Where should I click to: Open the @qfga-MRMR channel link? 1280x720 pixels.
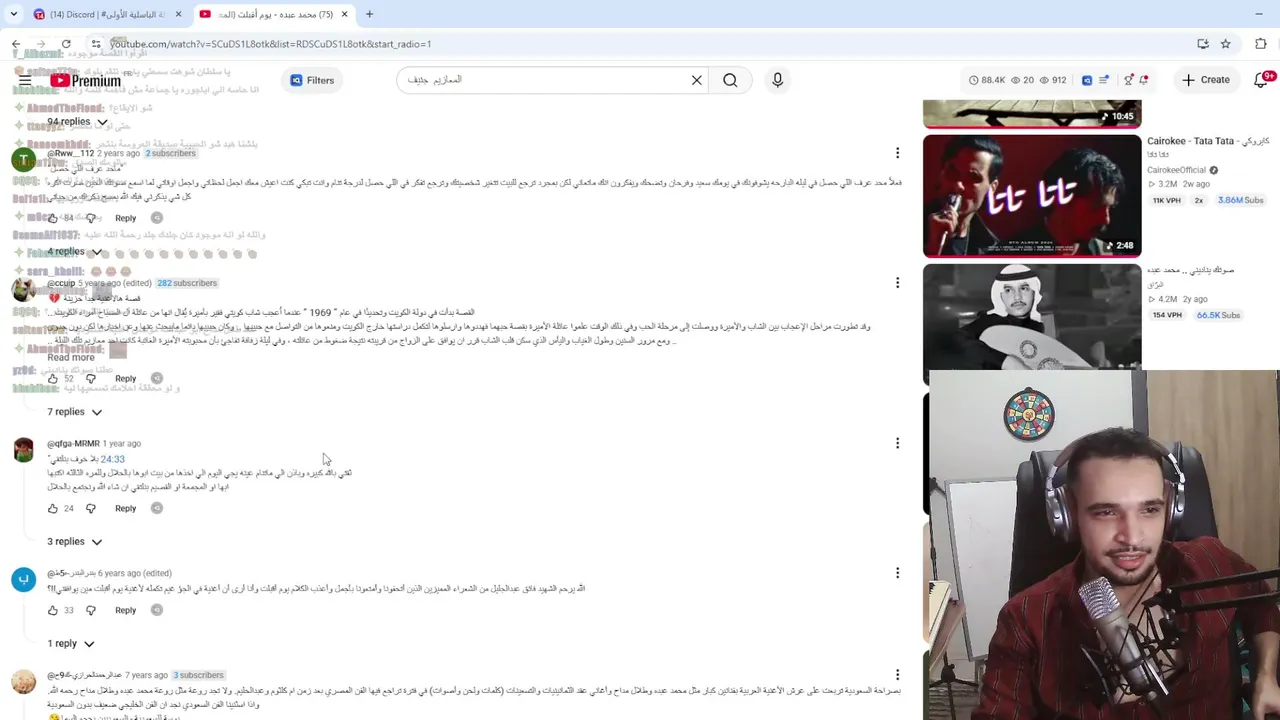[x=73, y=444]
